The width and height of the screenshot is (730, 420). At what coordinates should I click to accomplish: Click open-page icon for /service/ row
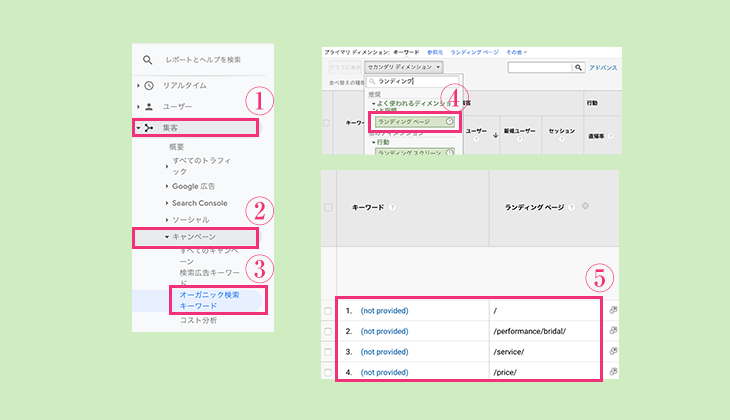click(x=613, y=351)
